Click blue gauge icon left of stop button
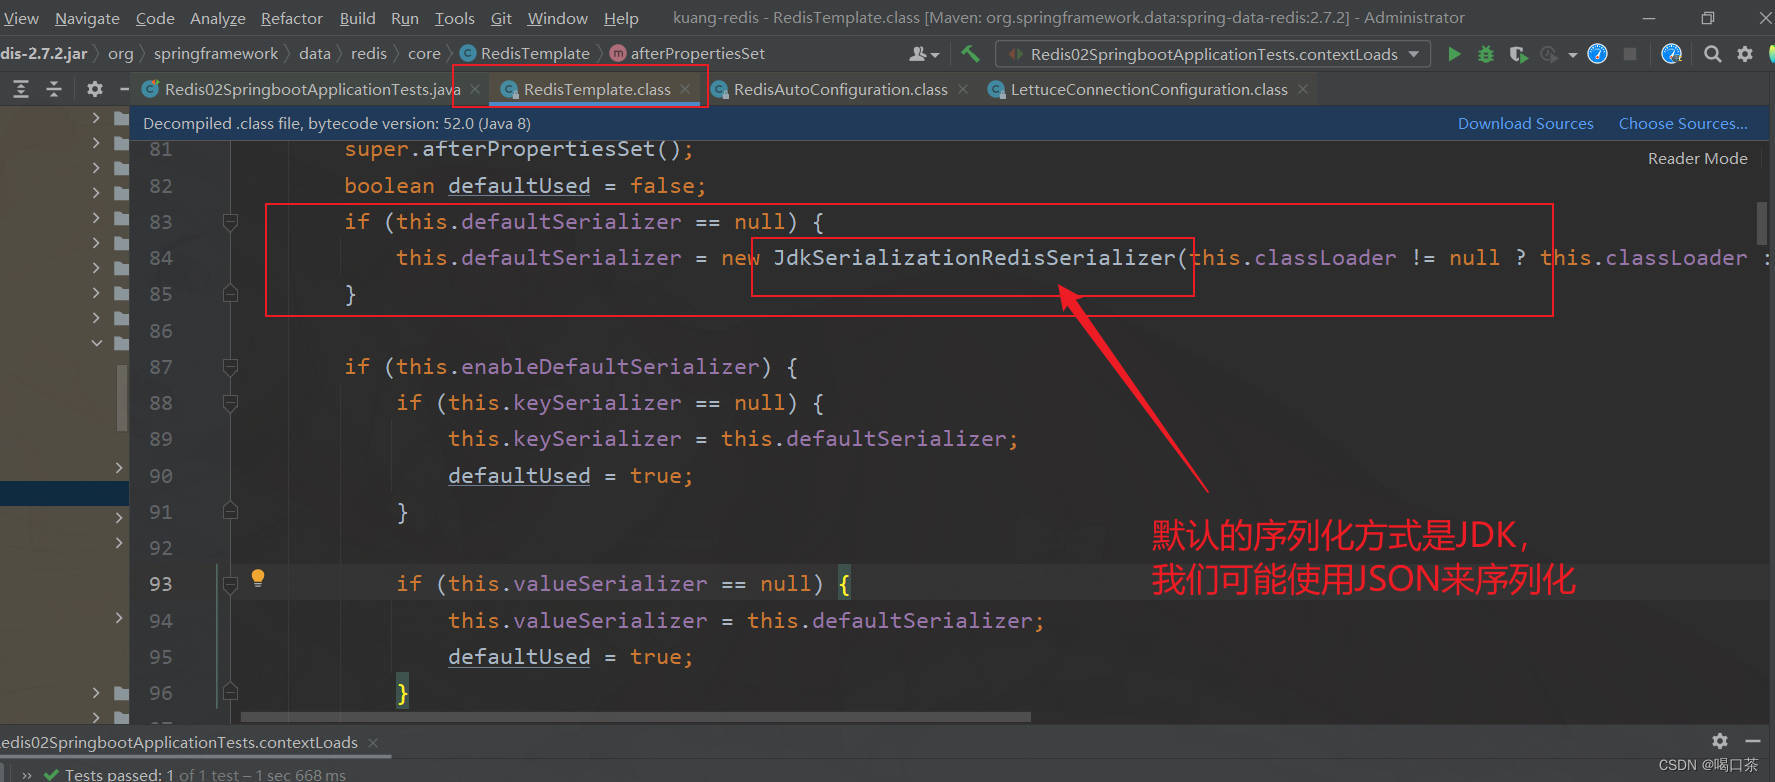The width and height of the screenshot is (1775, 782). click(x=1598, y=54)
